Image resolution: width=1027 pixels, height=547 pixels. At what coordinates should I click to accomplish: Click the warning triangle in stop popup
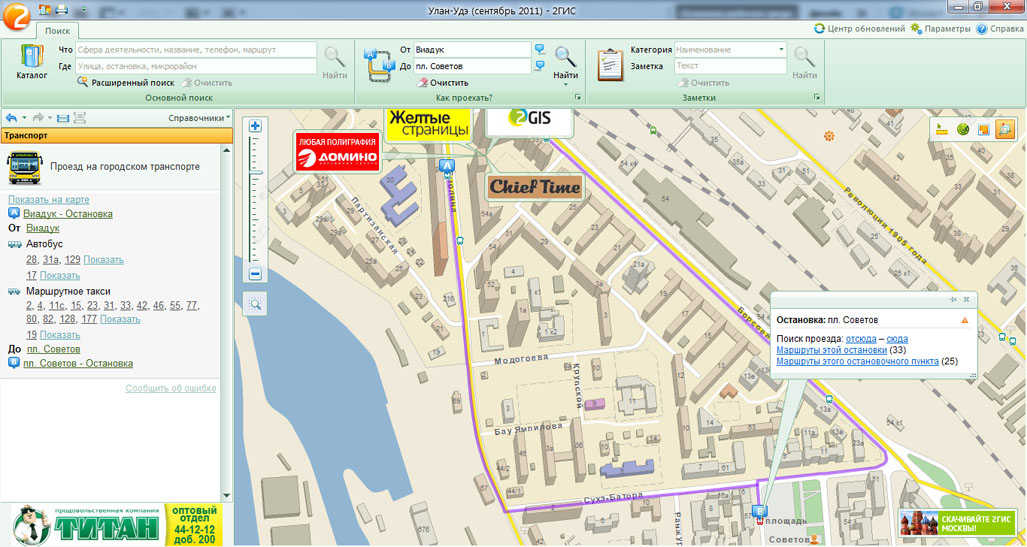click(x=964, y=320)
